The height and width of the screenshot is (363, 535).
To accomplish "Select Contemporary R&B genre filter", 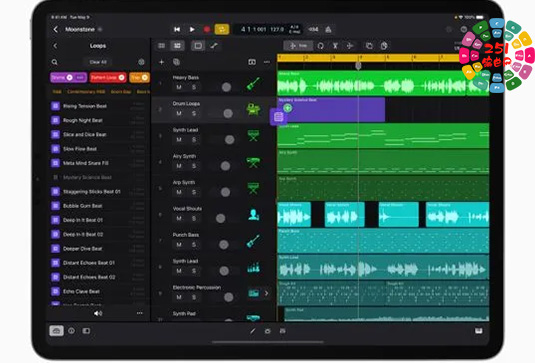I will pos(86,92).
